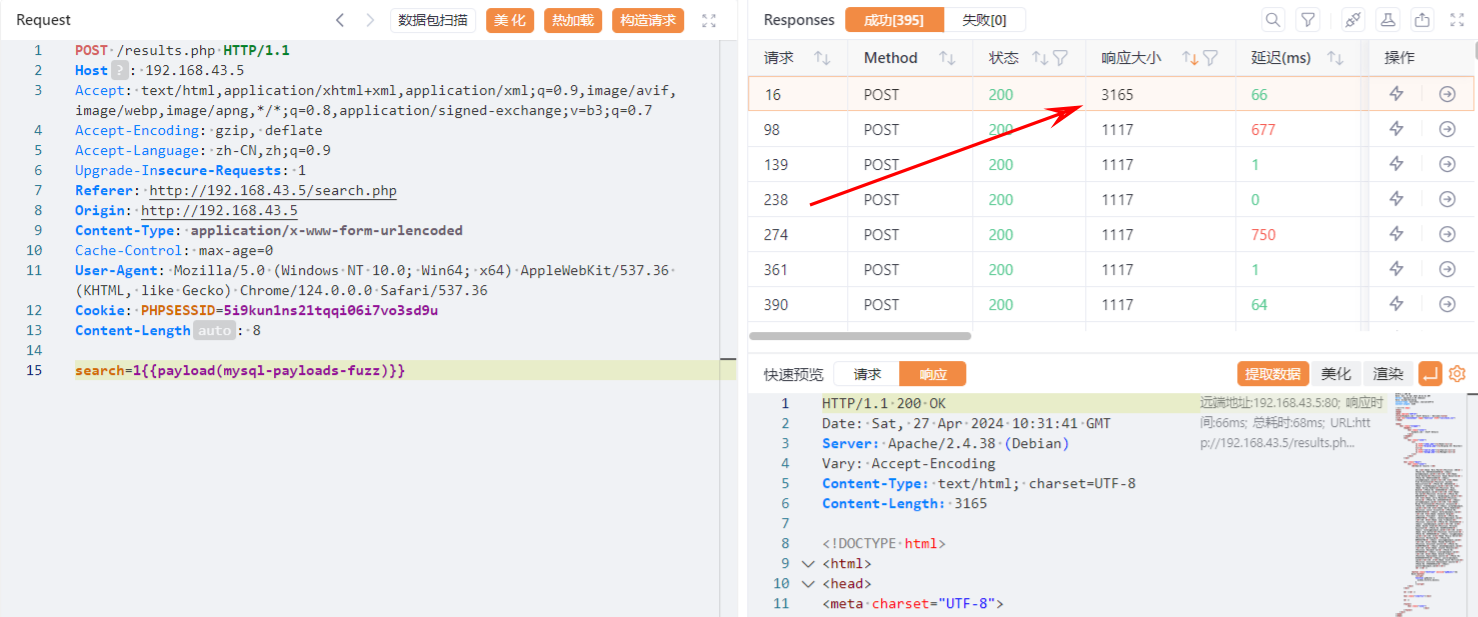Switch to the 失败[0] tab
This screenshot has height=617, width=1478.
pyautogui.click(x=984, y=20)
